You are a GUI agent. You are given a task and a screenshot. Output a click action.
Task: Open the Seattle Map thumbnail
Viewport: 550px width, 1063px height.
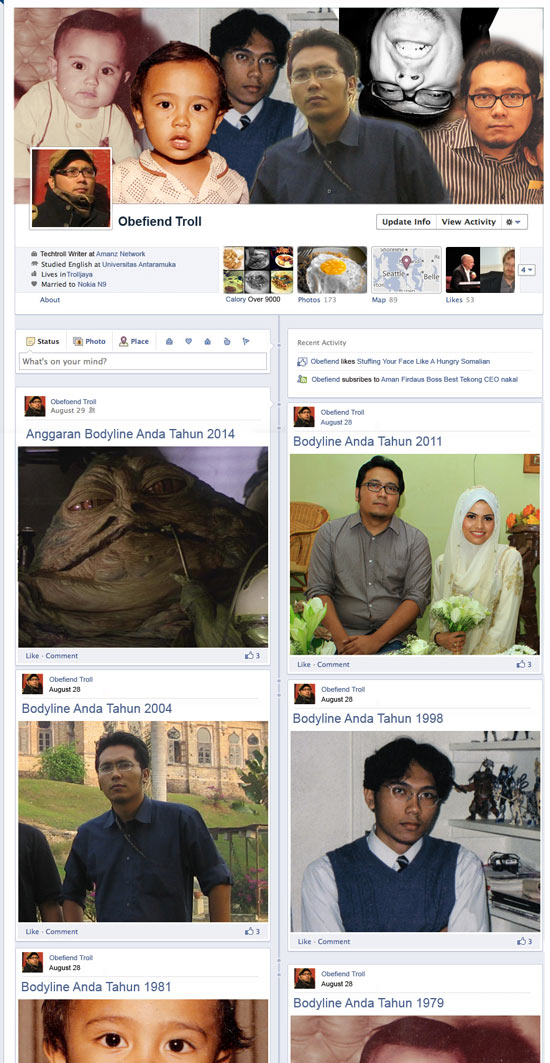click(x=406, y=270)
